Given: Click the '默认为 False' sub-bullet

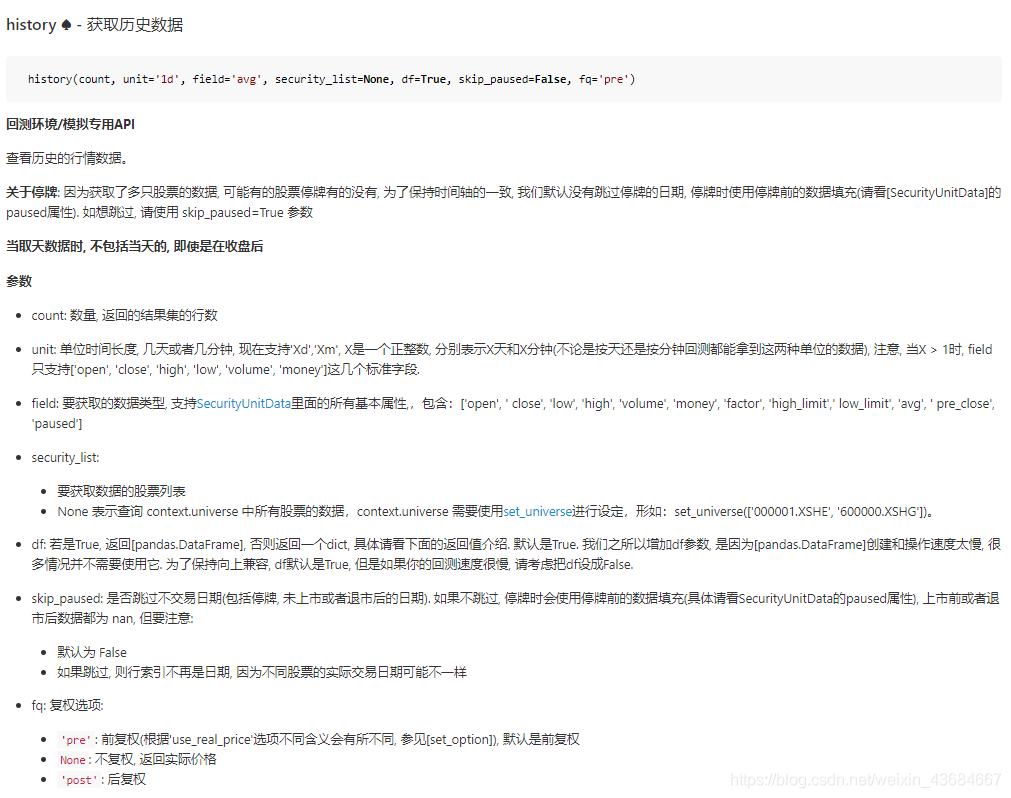Looking at the screenshot, I should click(x=92, y=652).
